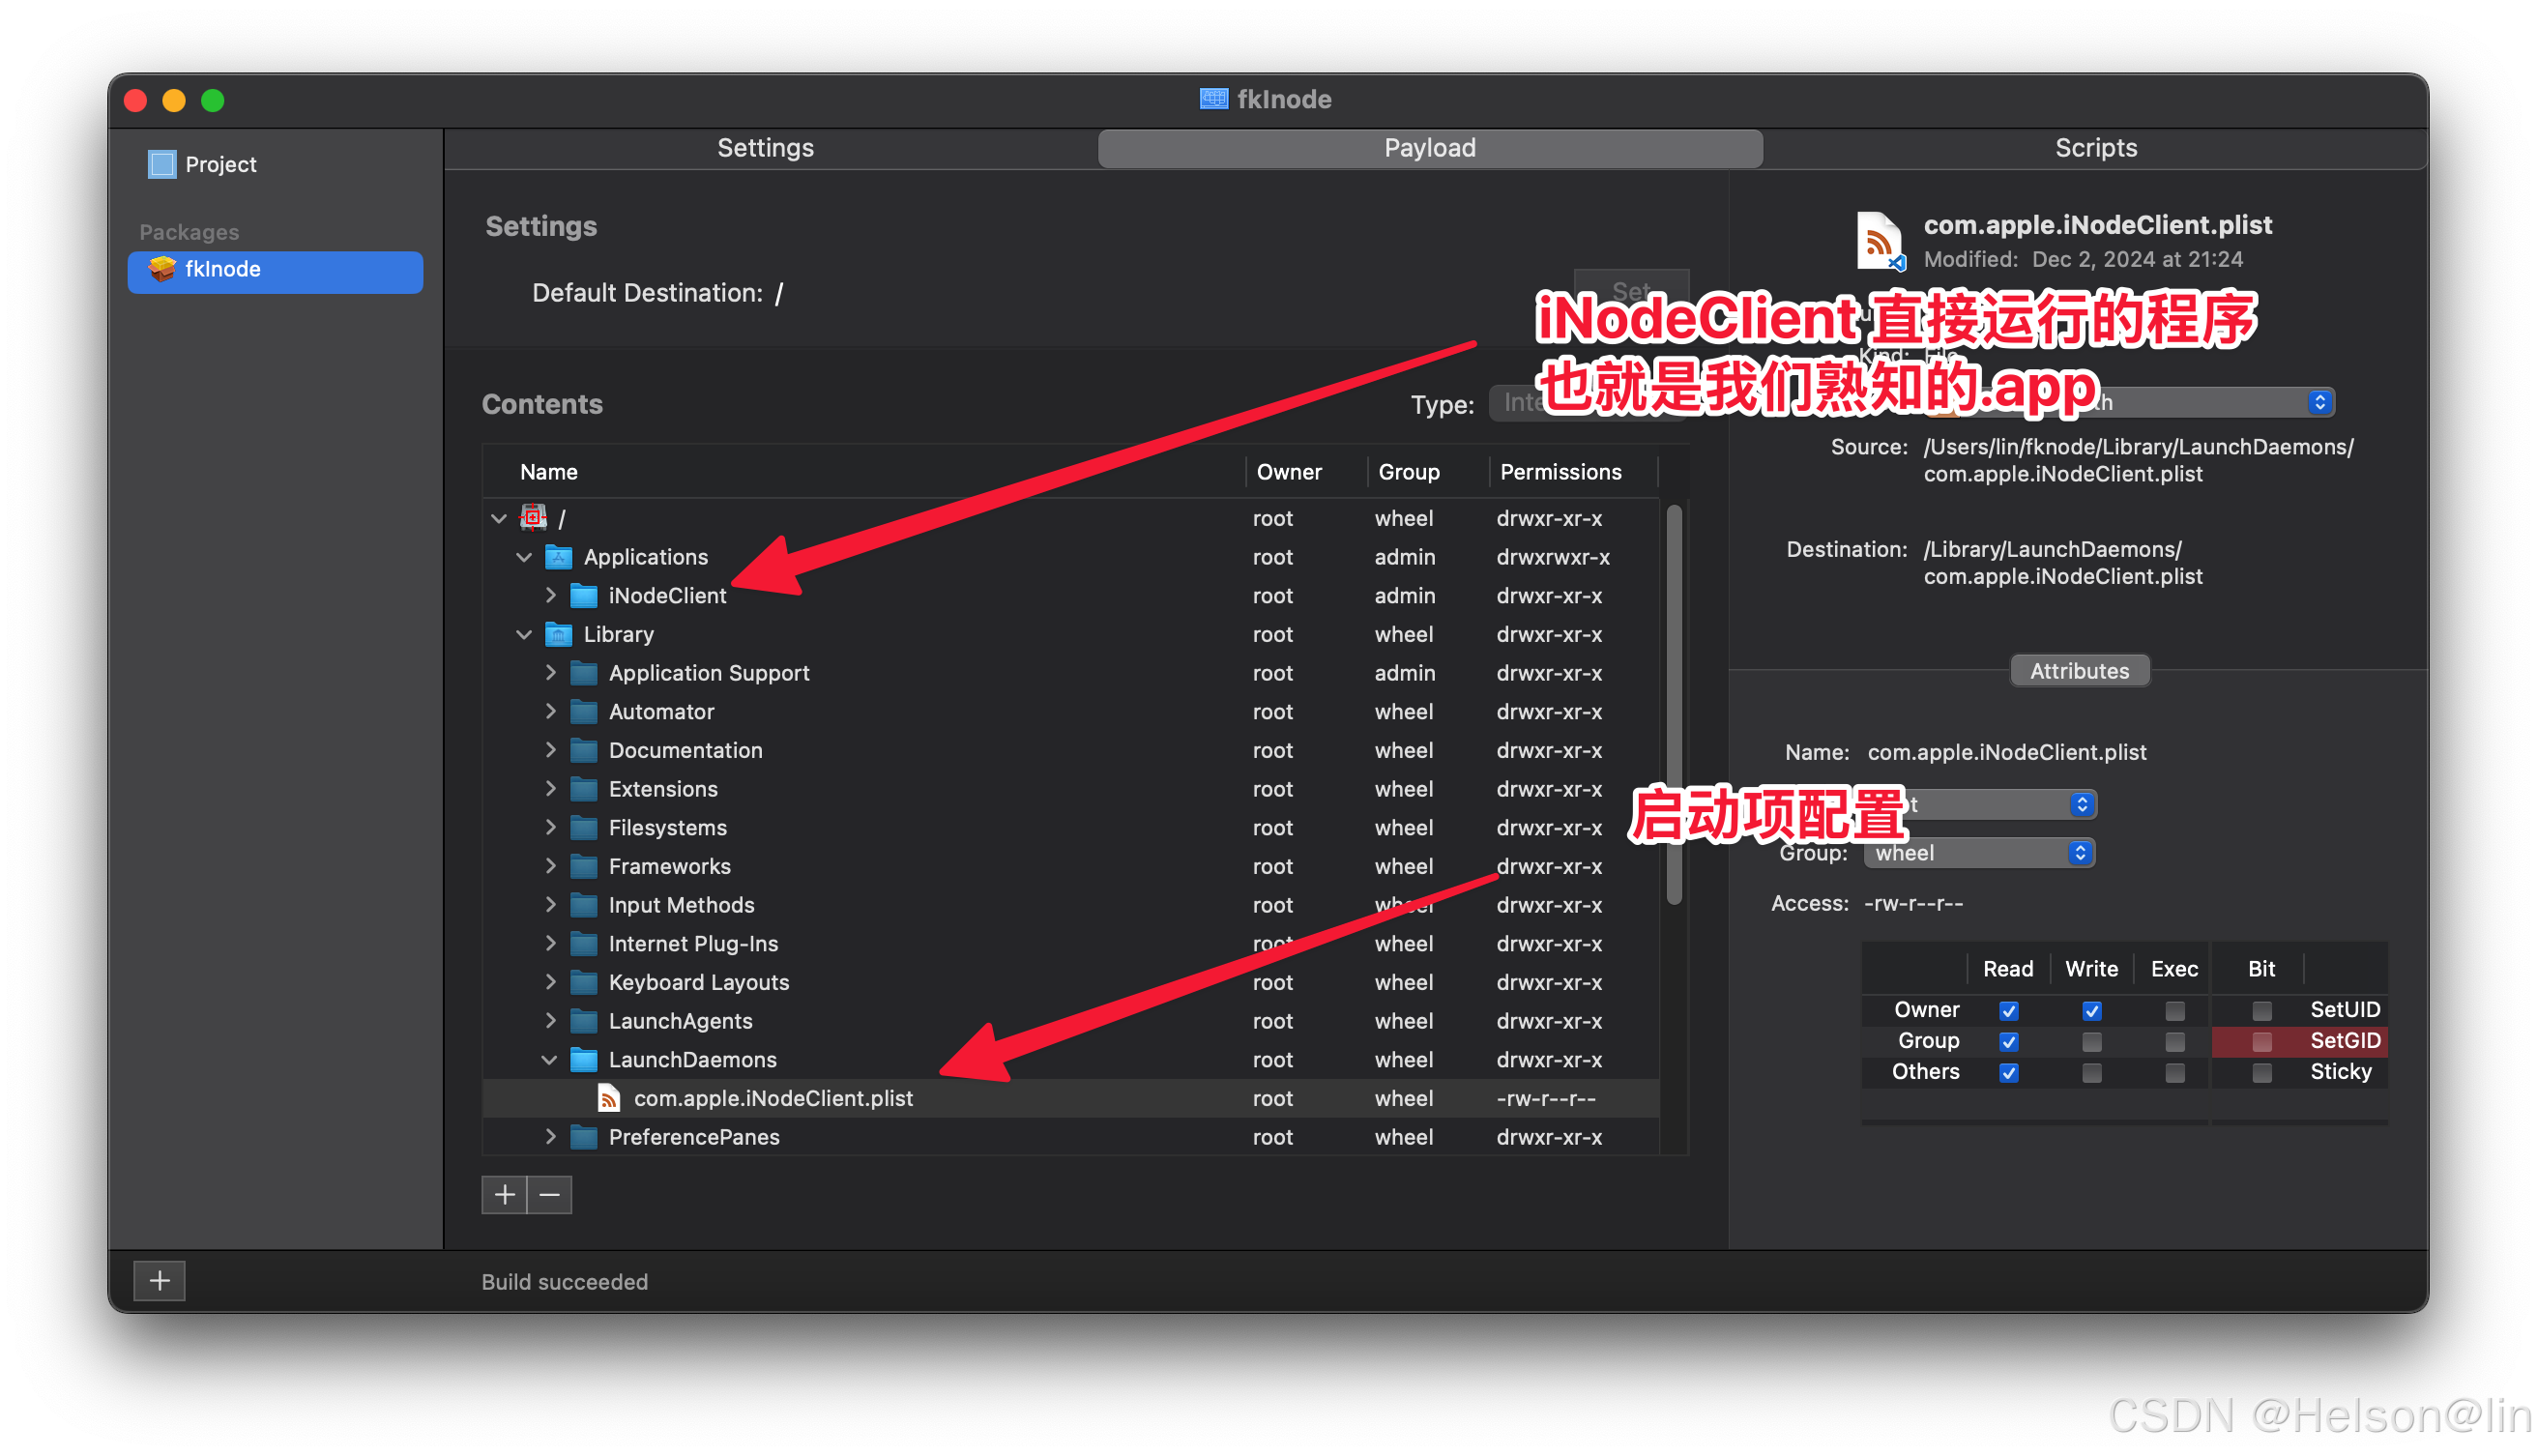The image size is (2537, 1456).
Task: Click the Automator folder icon
Action: point(583,711)
